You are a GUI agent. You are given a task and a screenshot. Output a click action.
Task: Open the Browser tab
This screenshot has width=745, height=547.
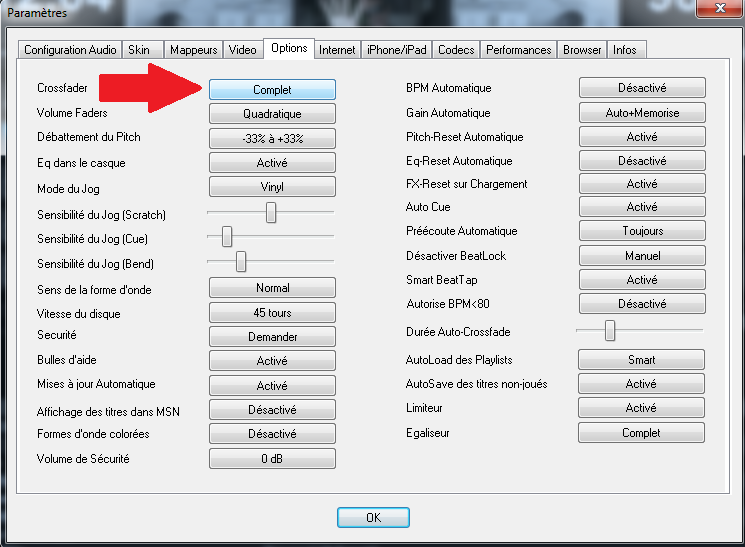point(582,50)
